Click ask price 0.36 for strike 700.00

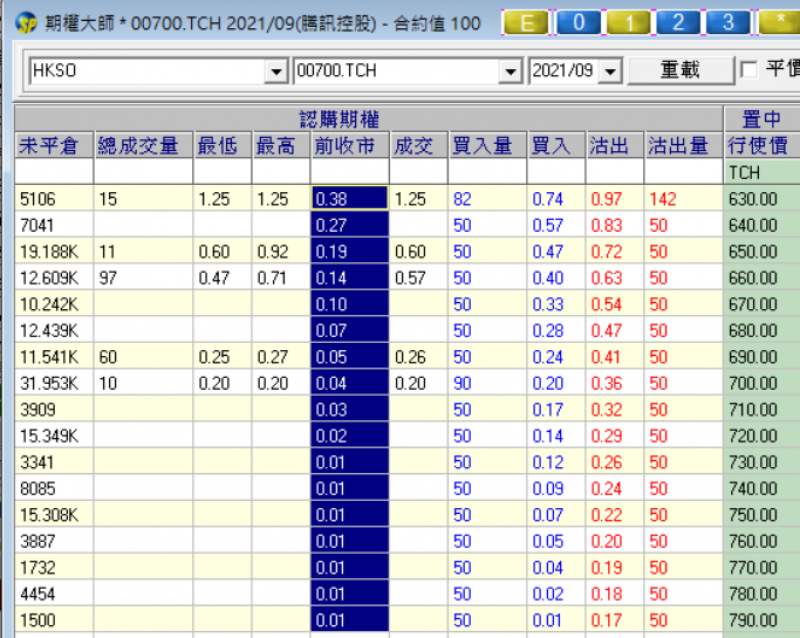click(x=606, y=381)
